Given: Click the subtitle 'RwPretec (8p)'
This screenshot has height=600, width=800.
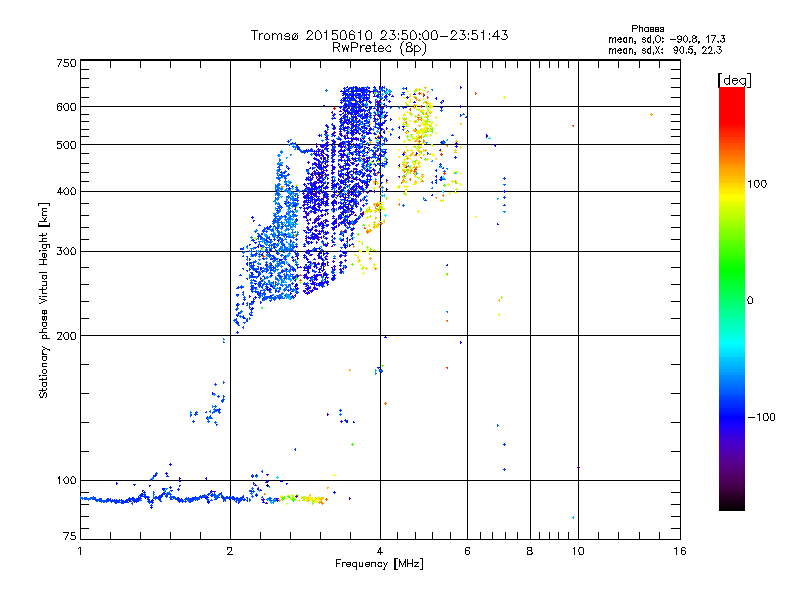Looking at the screenshot, I should [379, 48].
